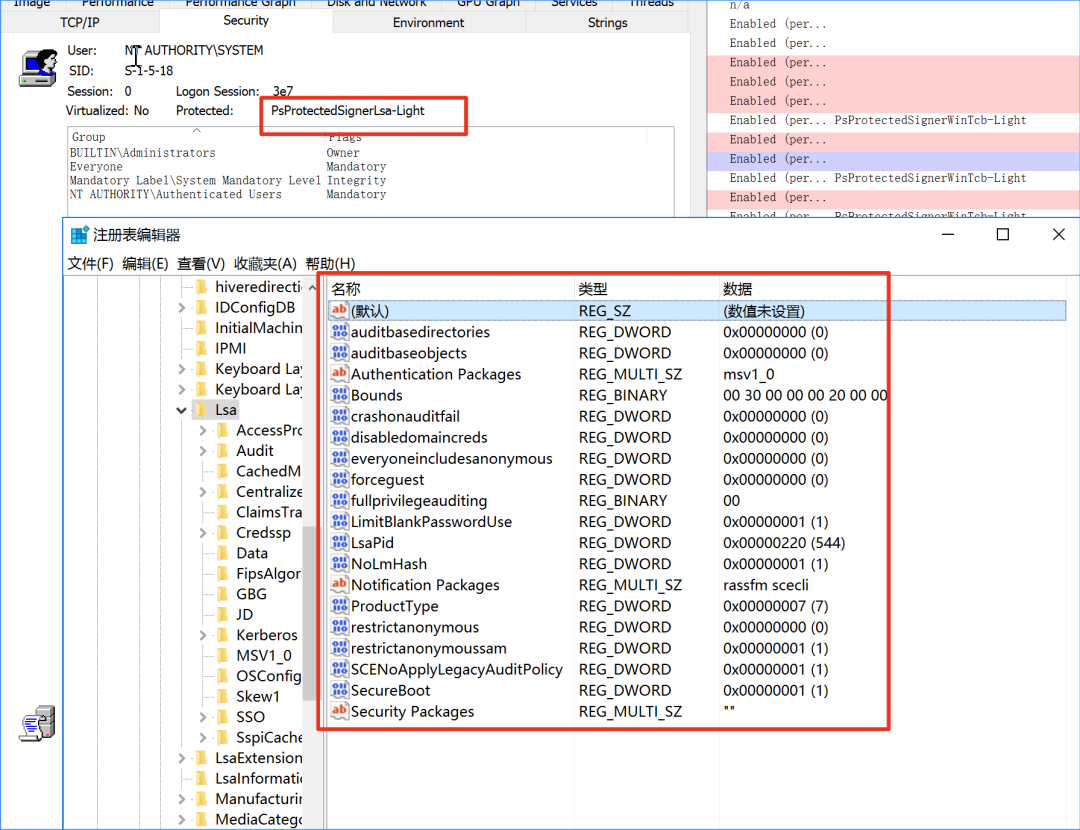Click the 0x00000220 (544) LsaPid data
The height and width of the screenshot is (830, 1080).
pyautogui.click(x=784, y=543)
